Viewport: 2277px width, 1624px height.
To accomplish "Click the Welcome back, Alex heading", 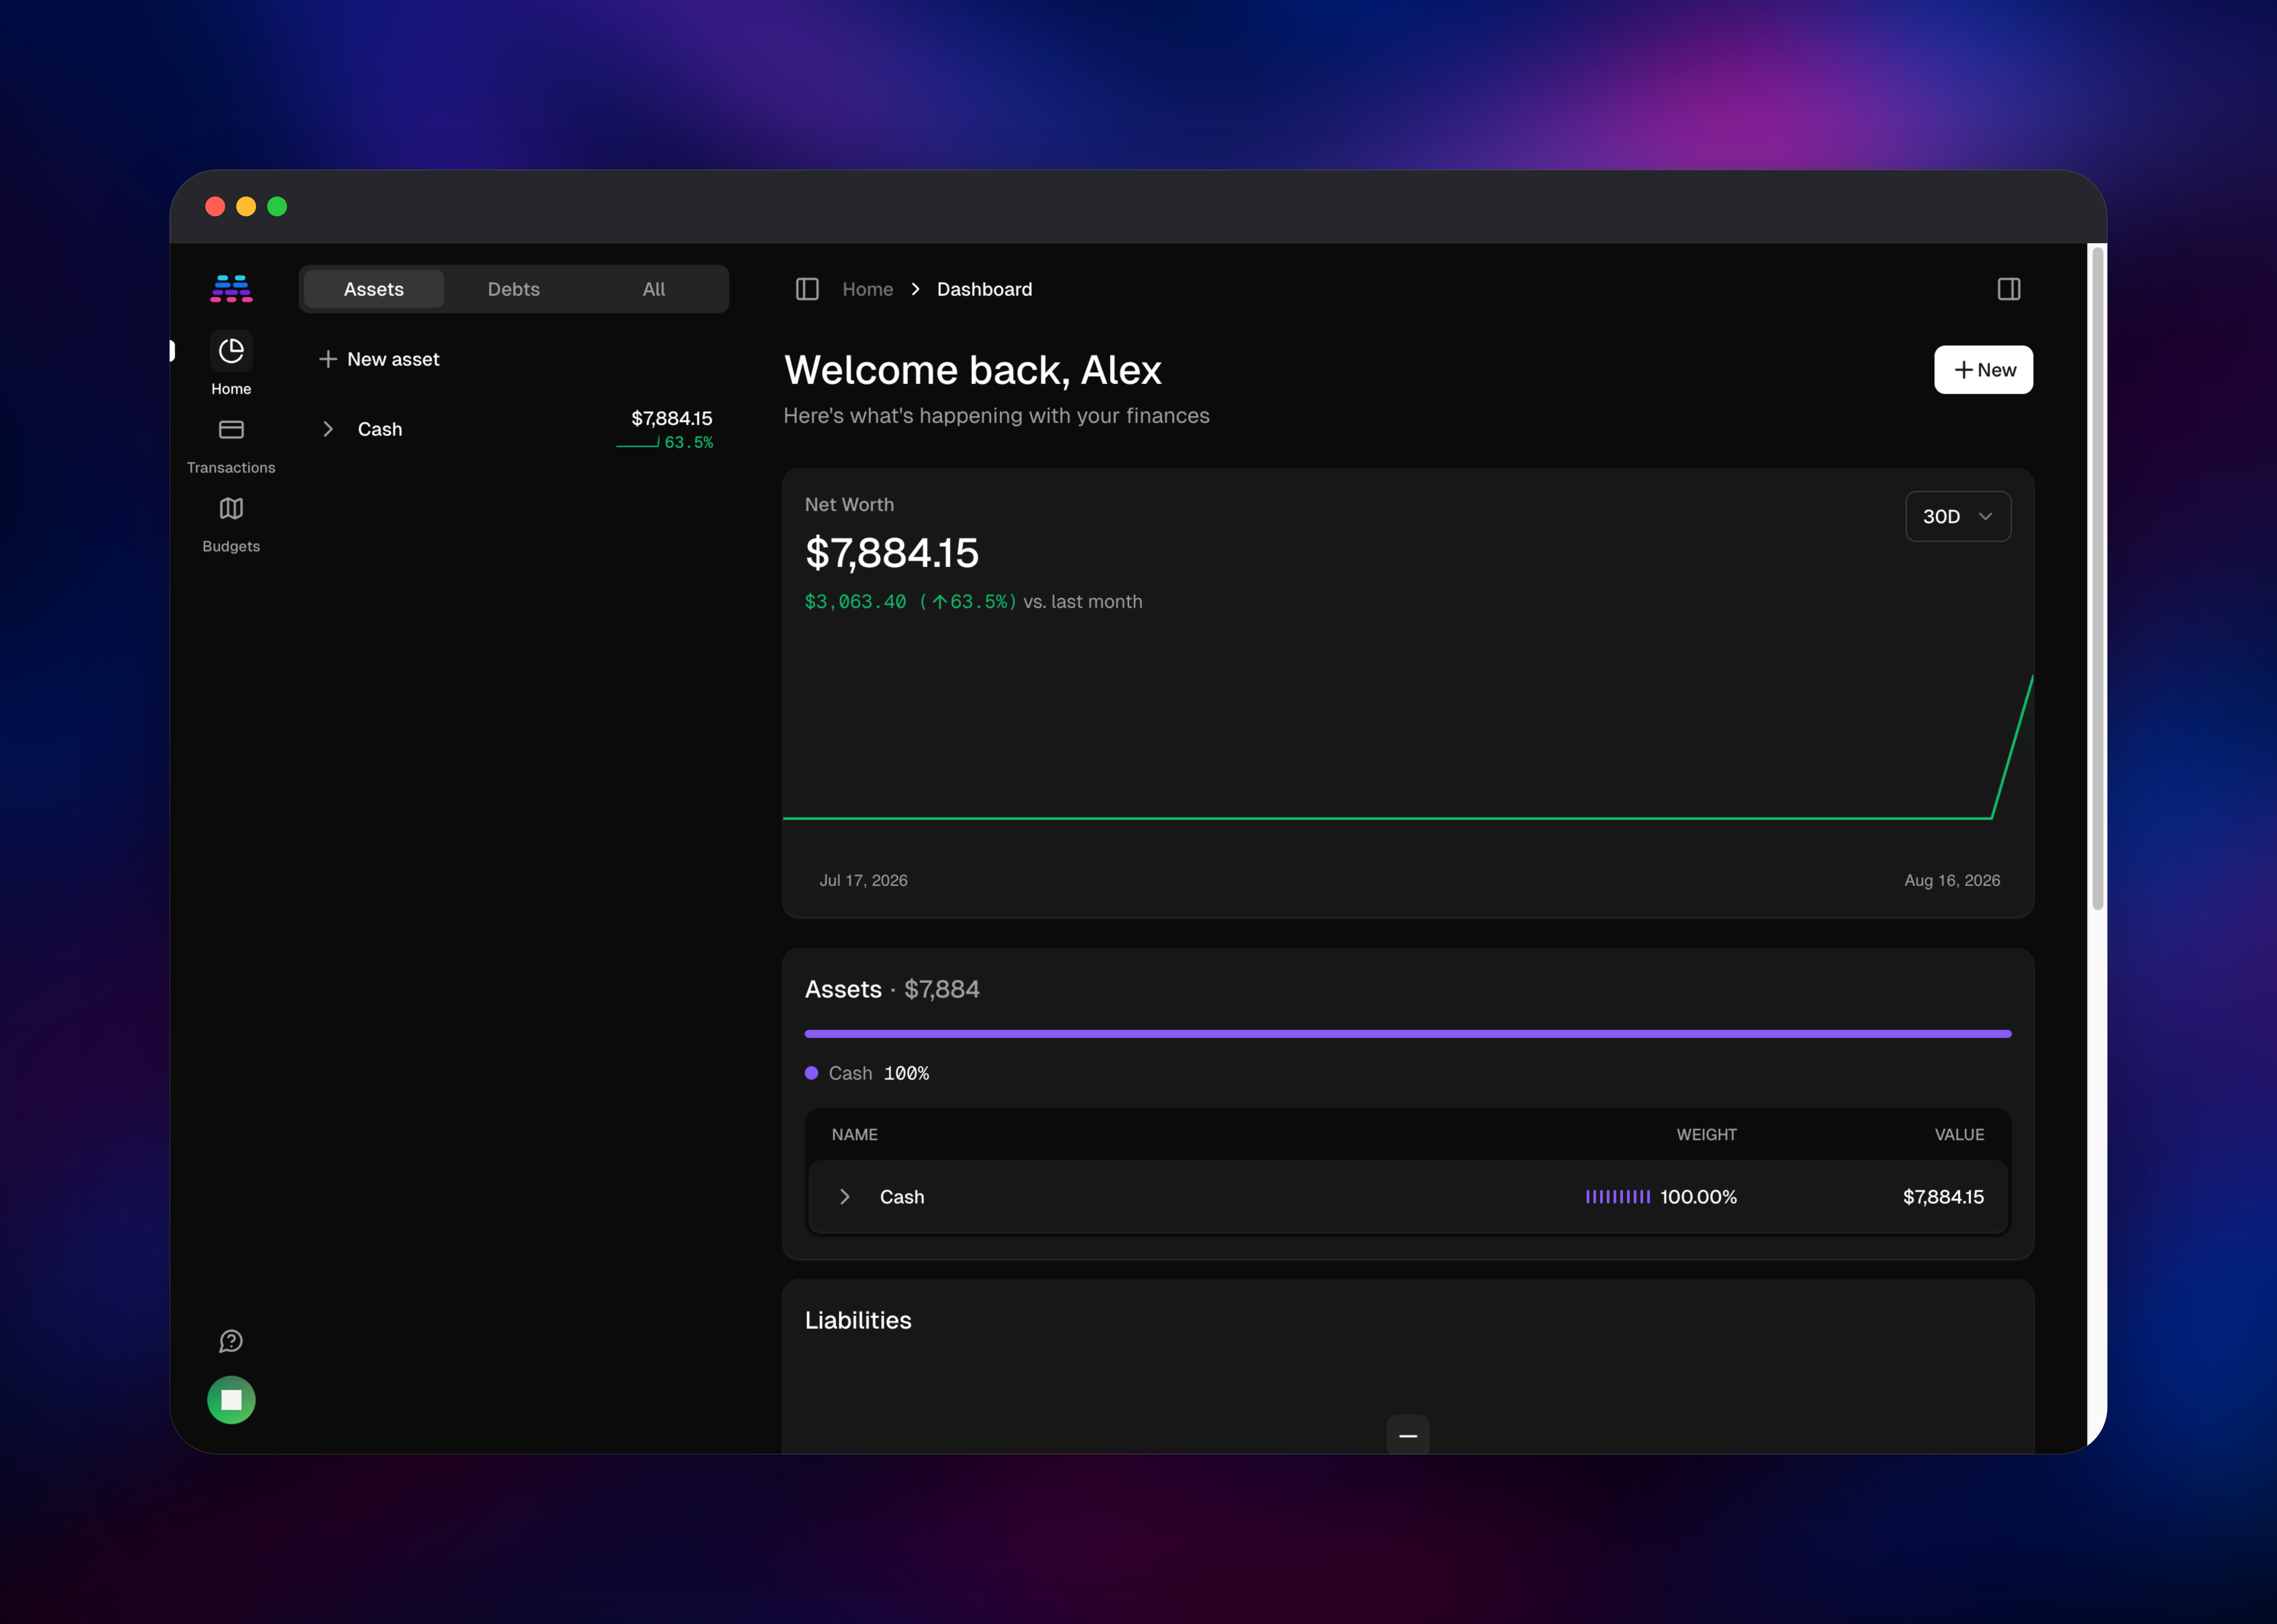I will pos(973,370).
